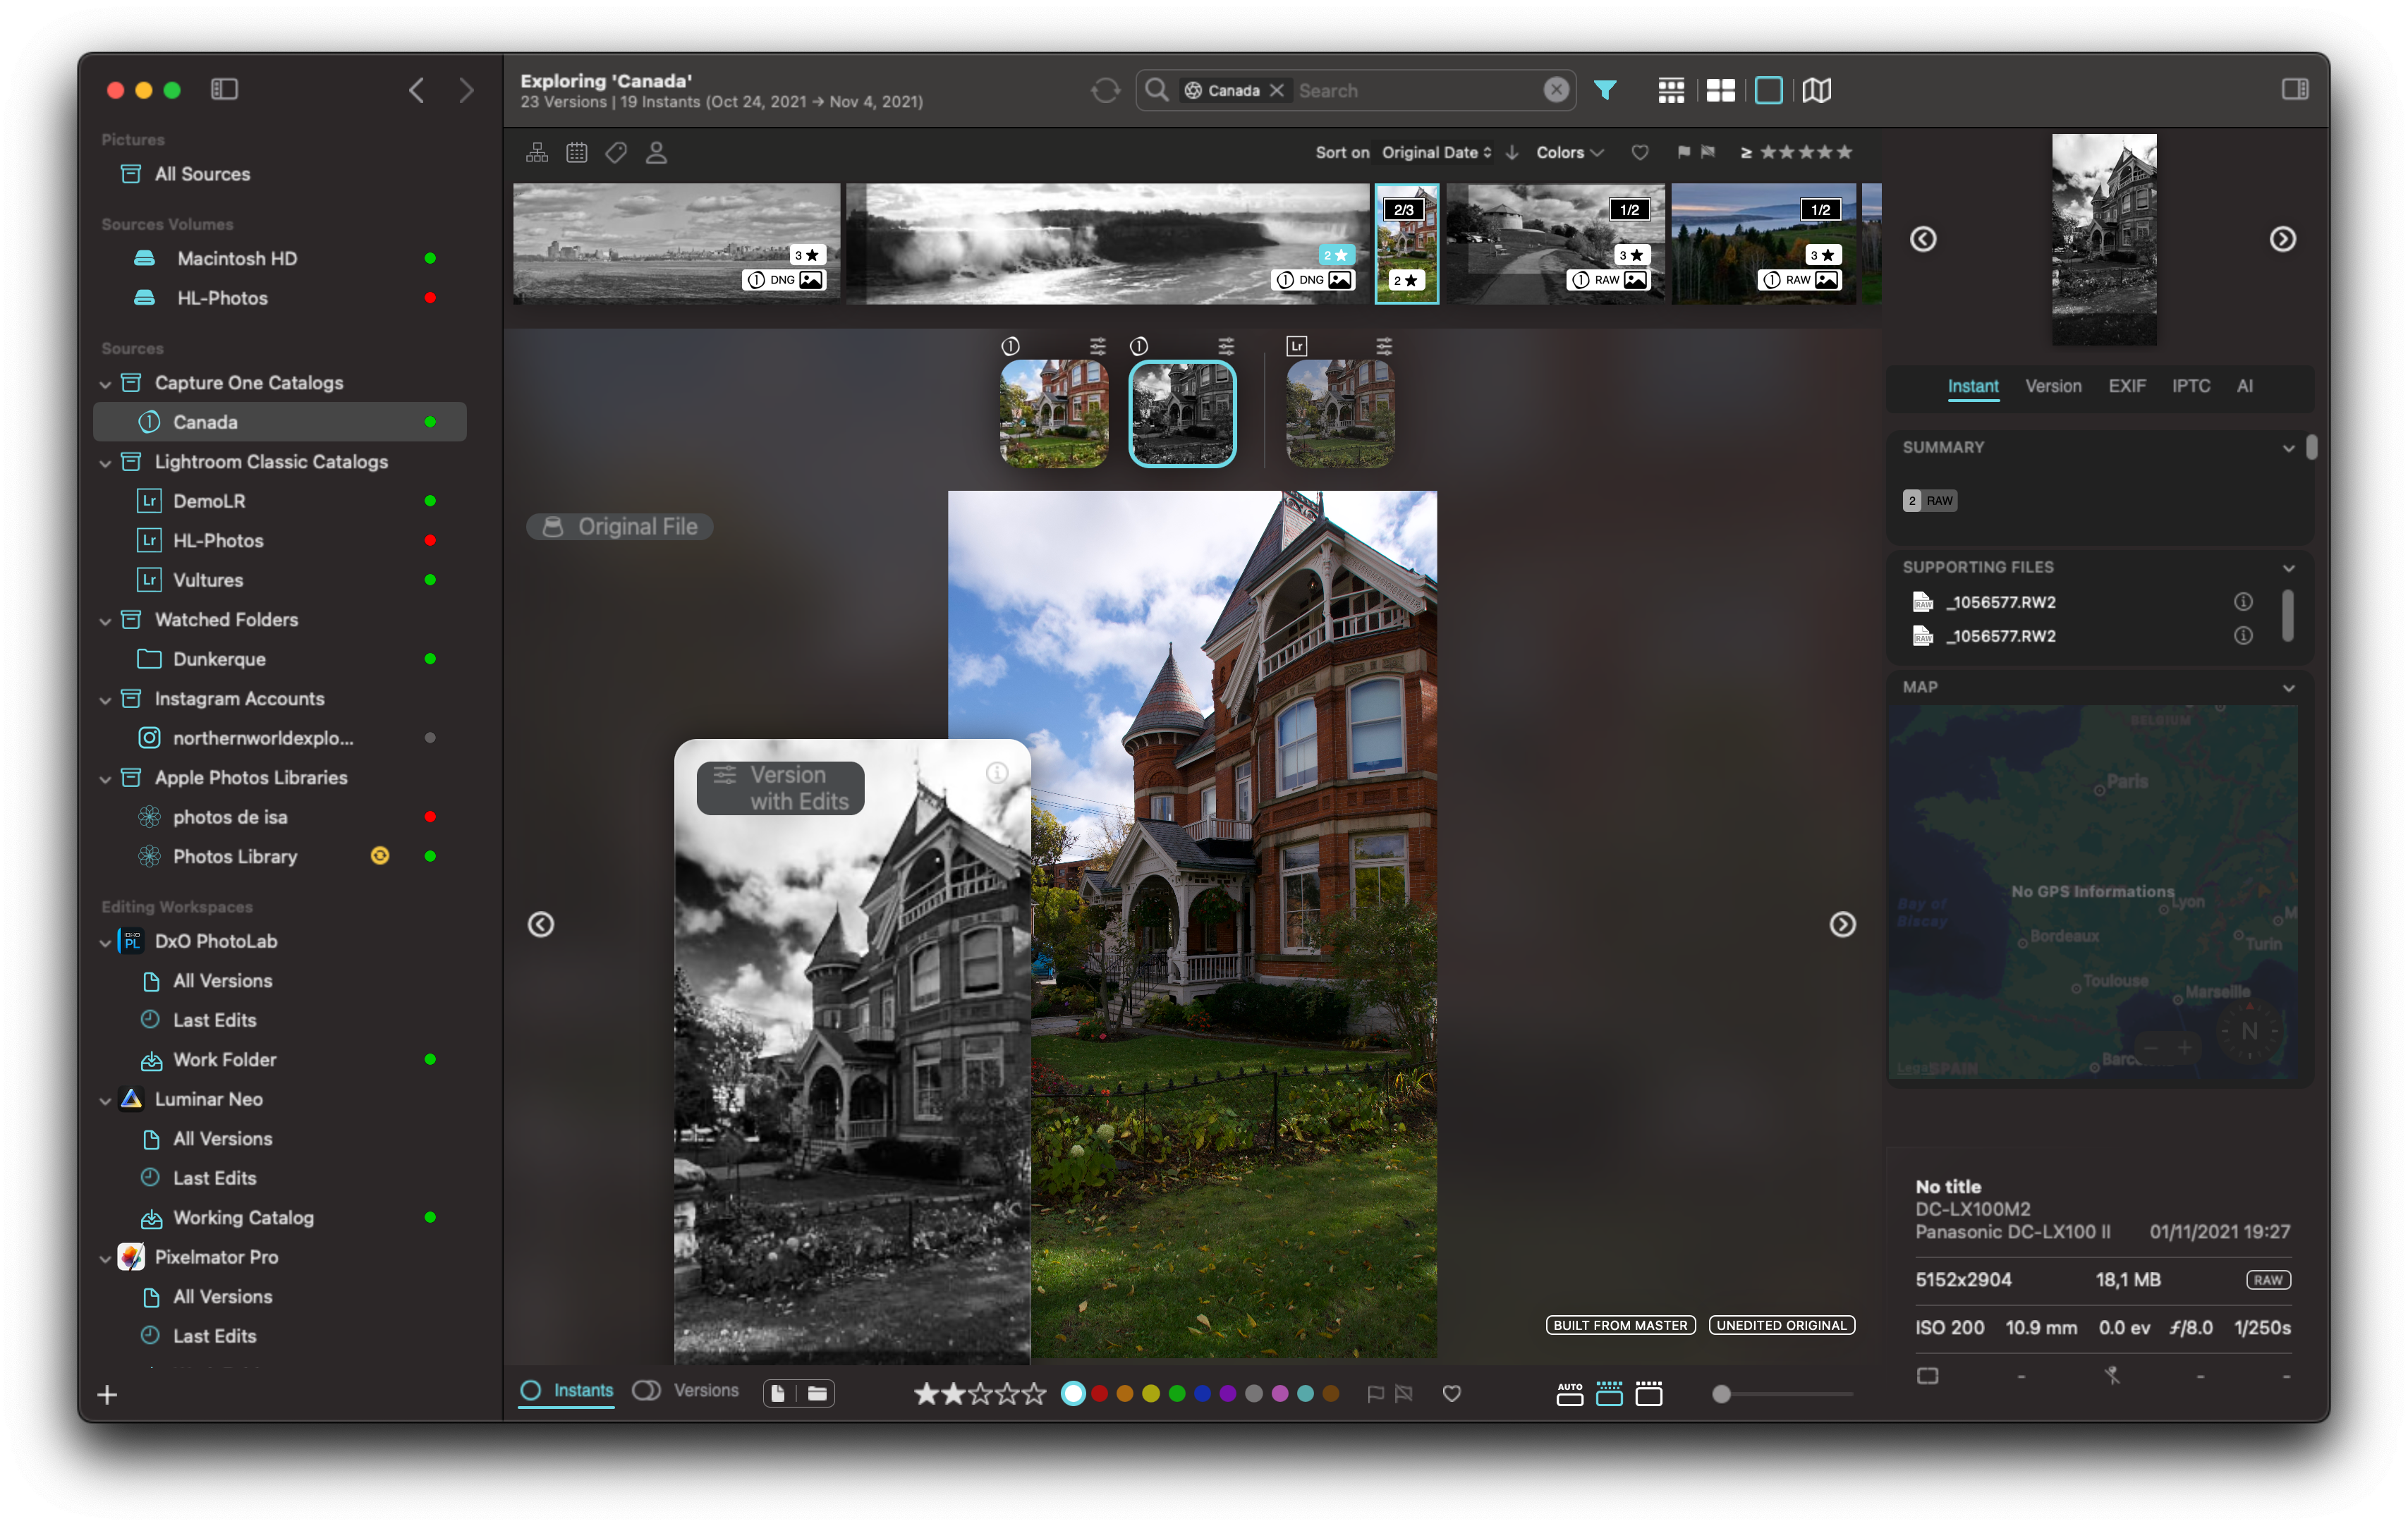Viewport: 2408px width, 1526px height.
Task: Go back with the left chevron
Action: coord(417,91)
